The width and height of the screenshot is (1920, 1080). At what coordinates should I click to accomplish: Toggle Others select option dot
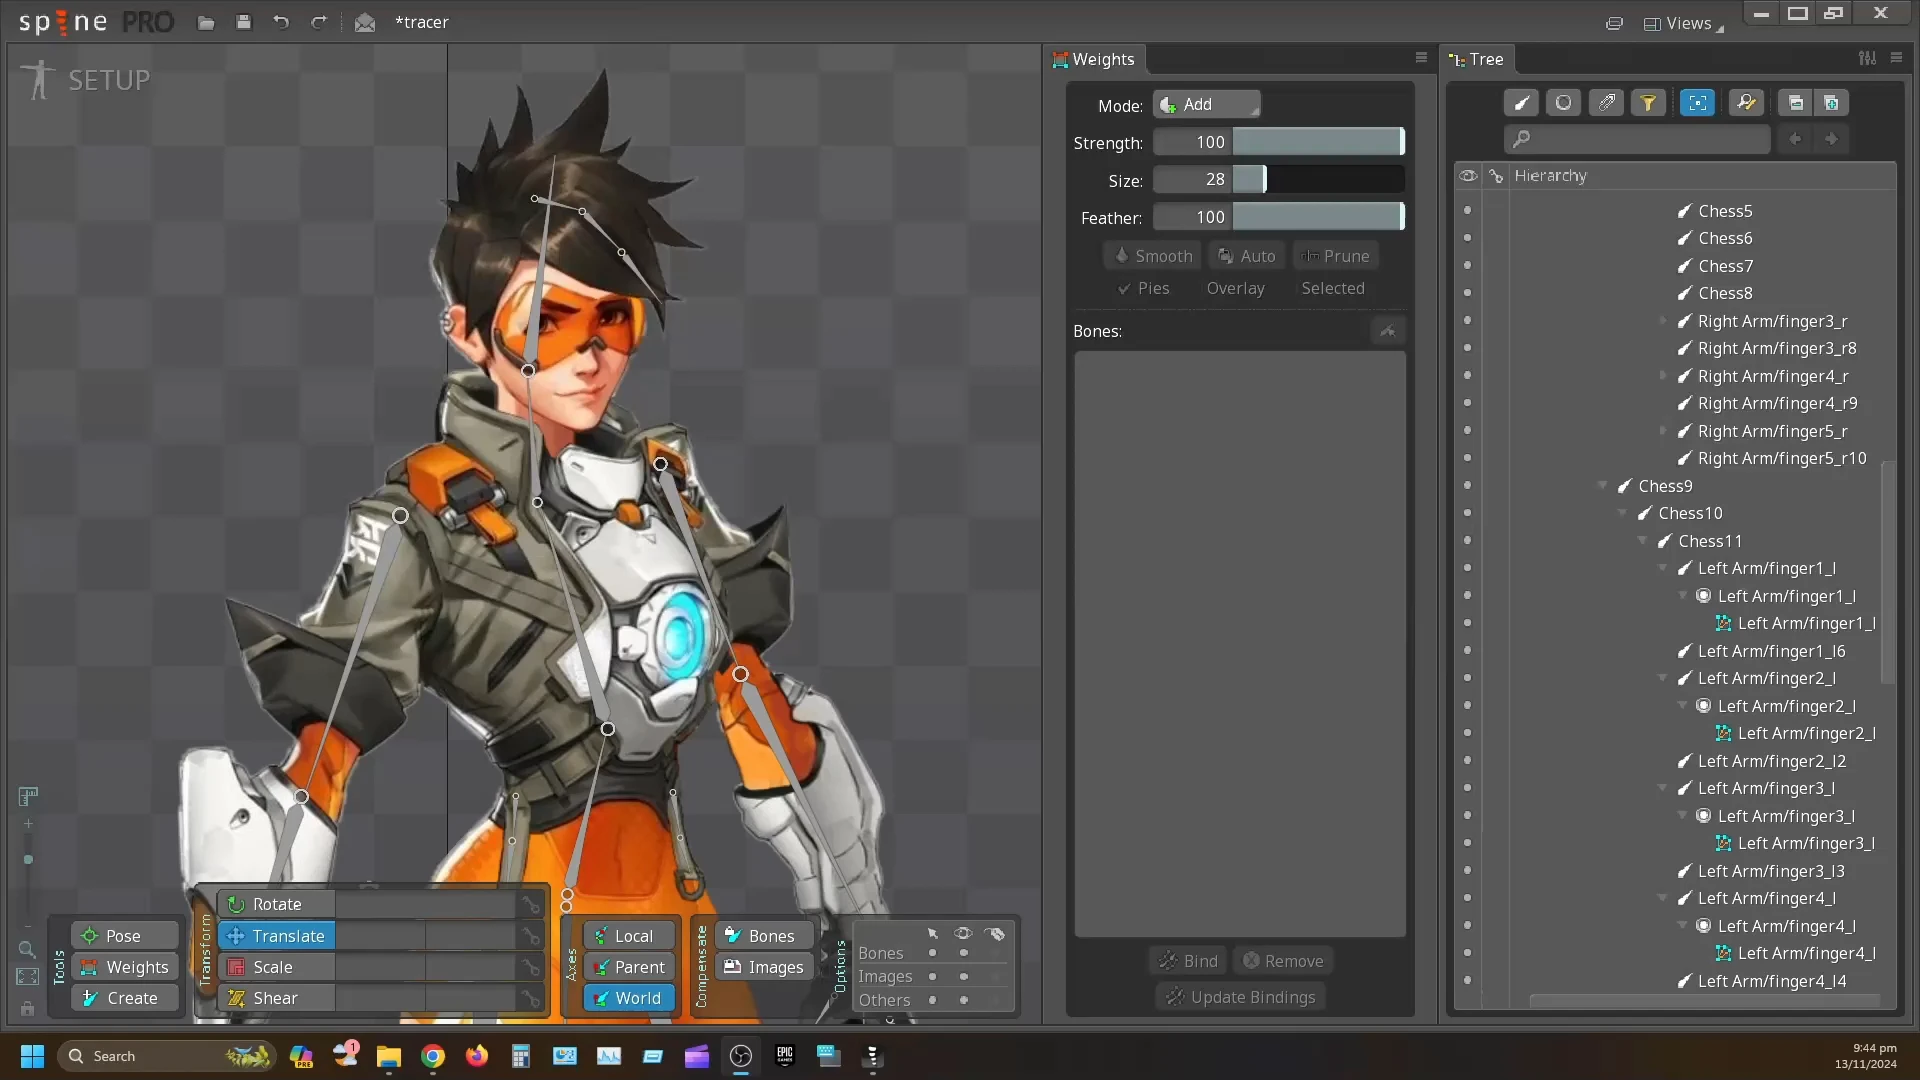click(x=932, y=1000)
